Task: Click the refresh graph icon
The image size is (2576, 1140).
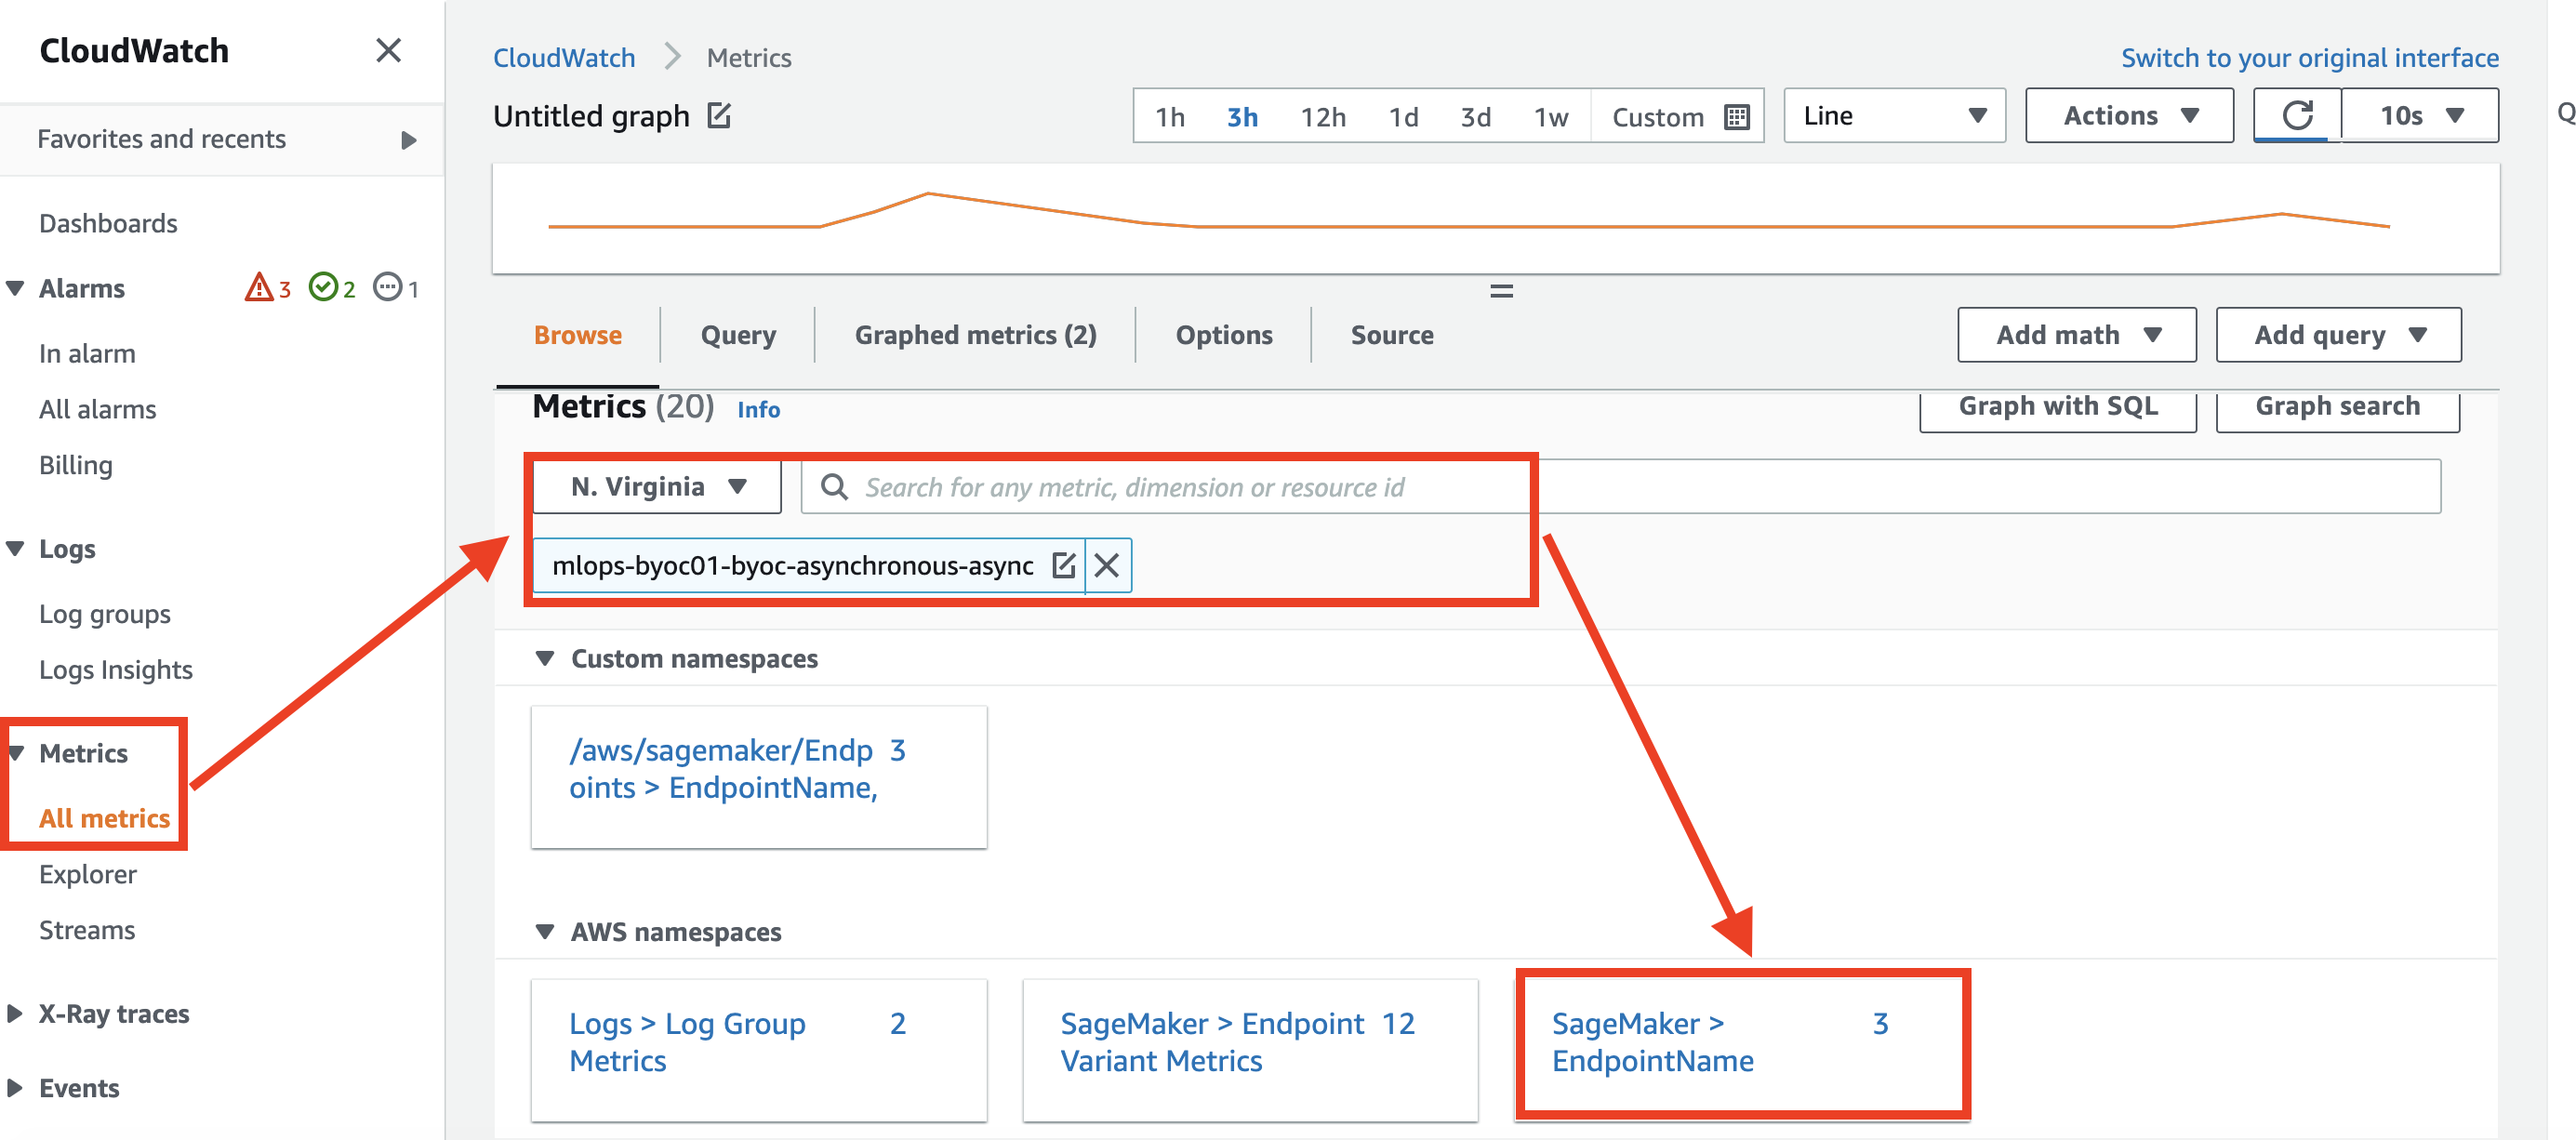Action: click(x=2297, y=116)
